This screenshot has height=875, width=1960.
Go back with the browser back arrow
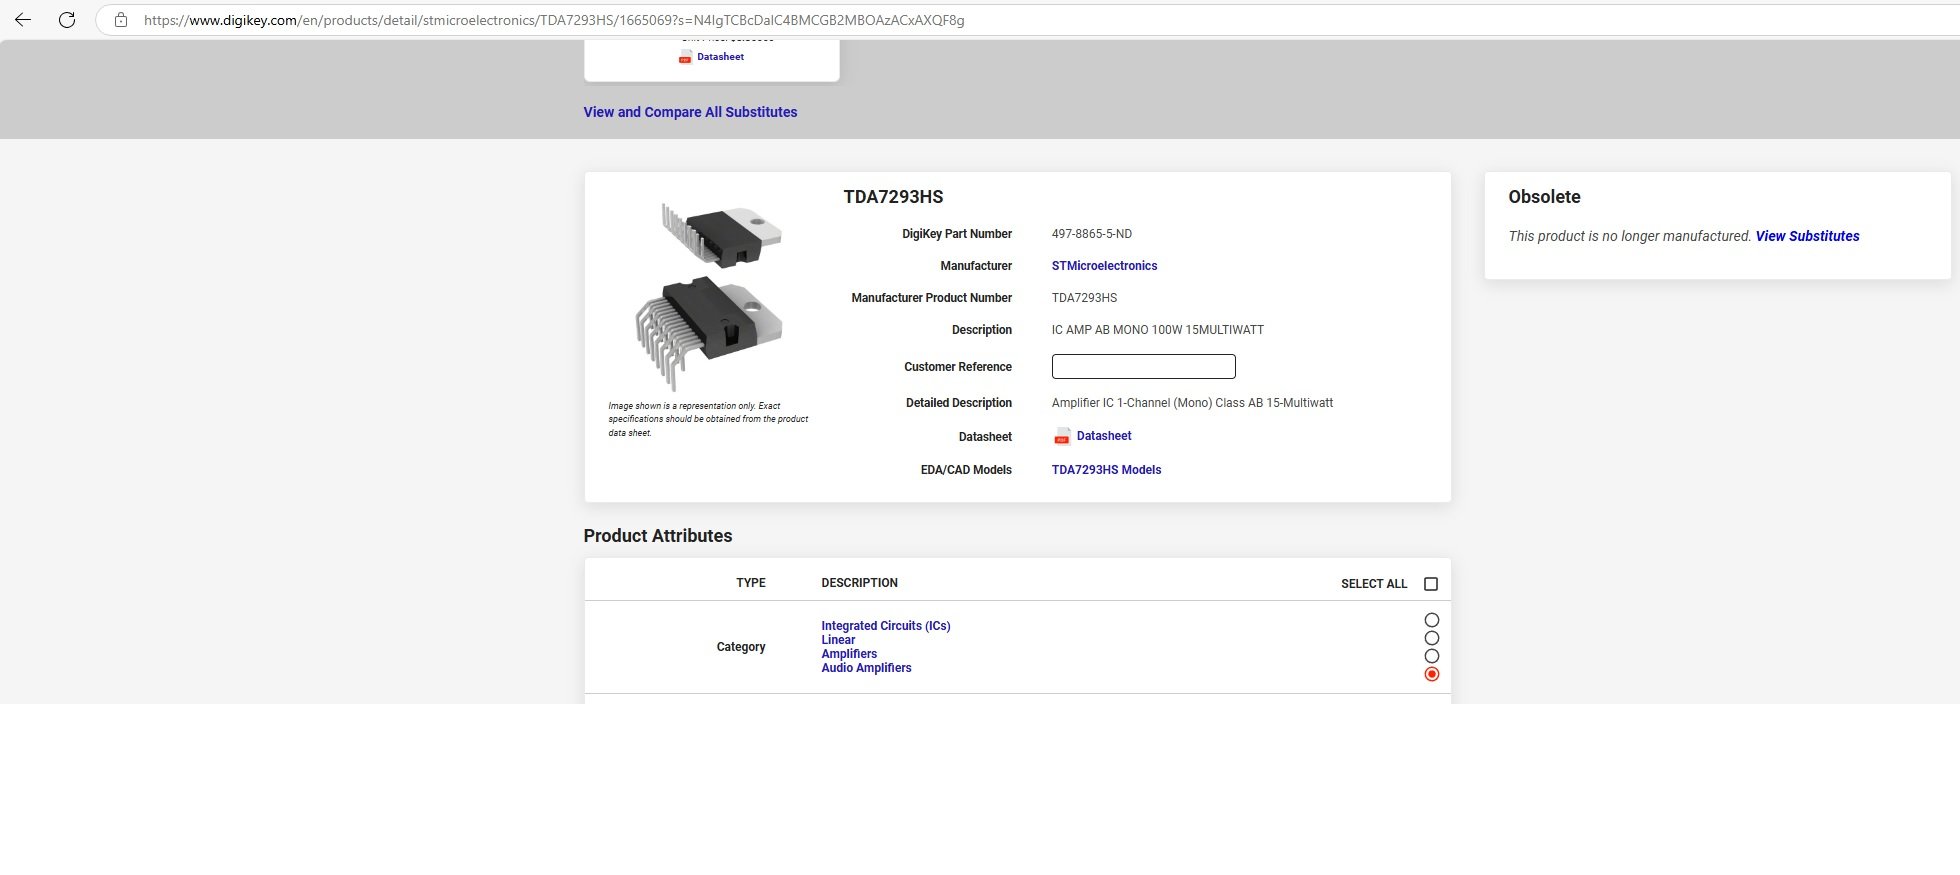(23, 20)
